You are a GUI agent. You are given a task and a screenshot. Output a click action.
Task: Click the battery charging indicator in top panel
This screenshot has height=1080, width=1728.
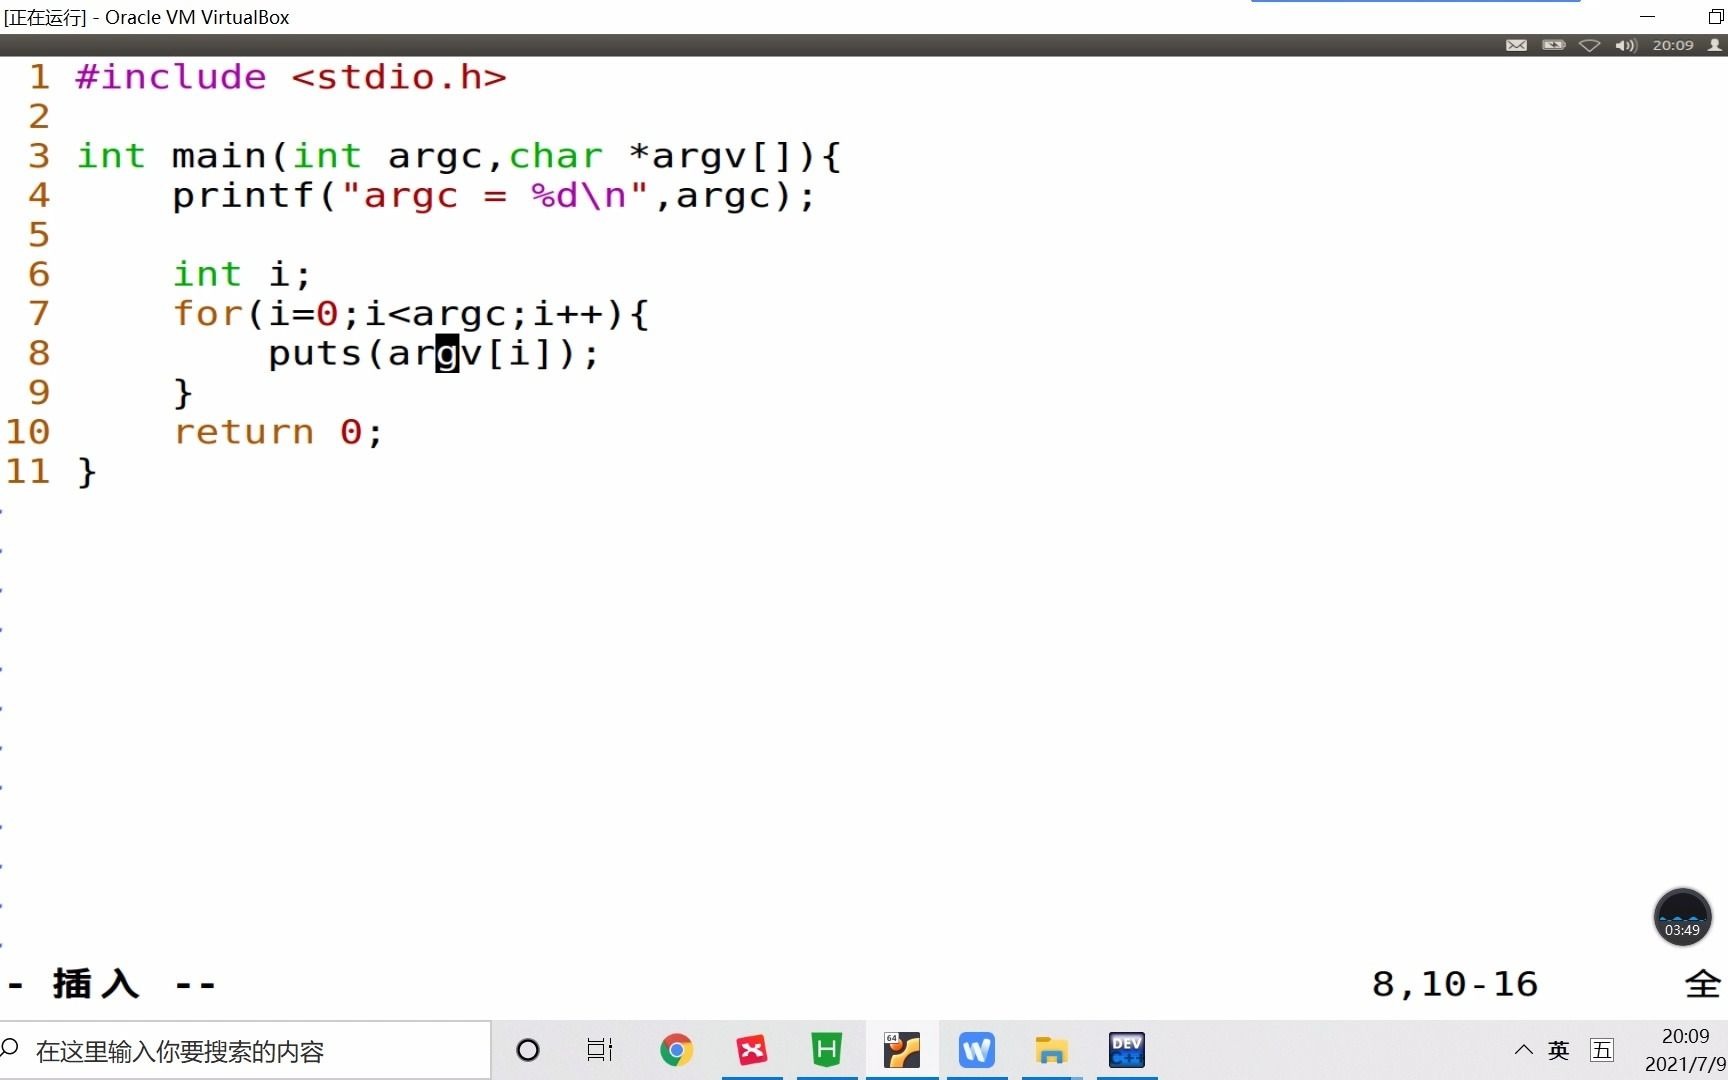coord(1553,45)
